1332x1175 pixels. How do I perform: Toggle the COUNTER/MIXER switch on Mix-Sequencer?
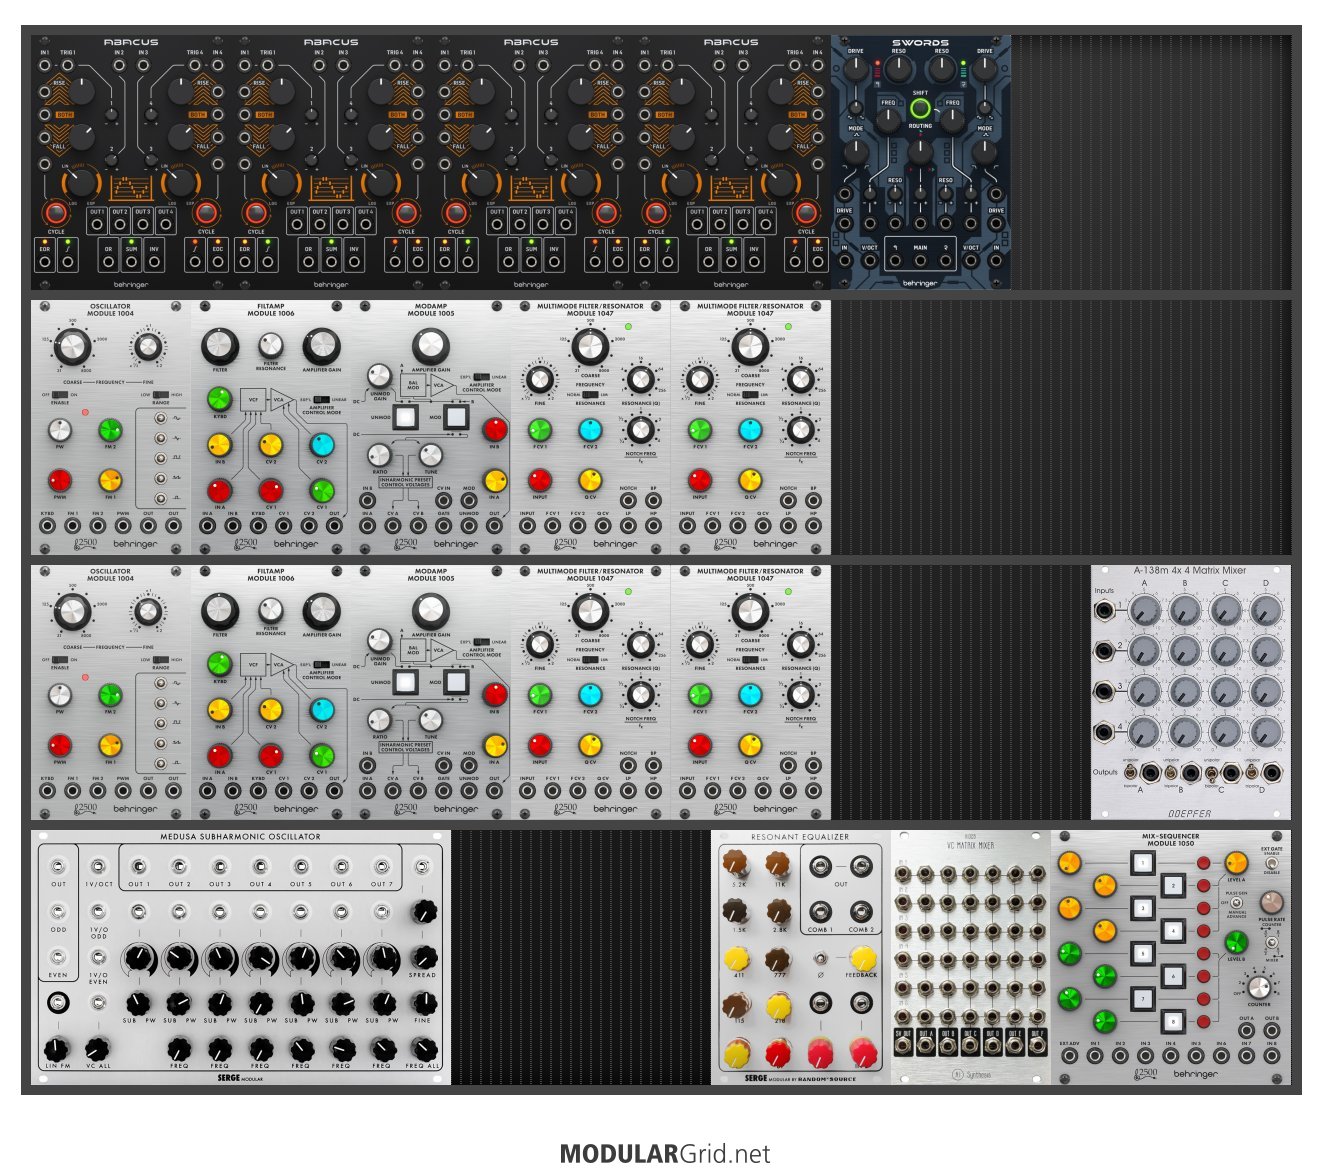tap(1271, 943)
